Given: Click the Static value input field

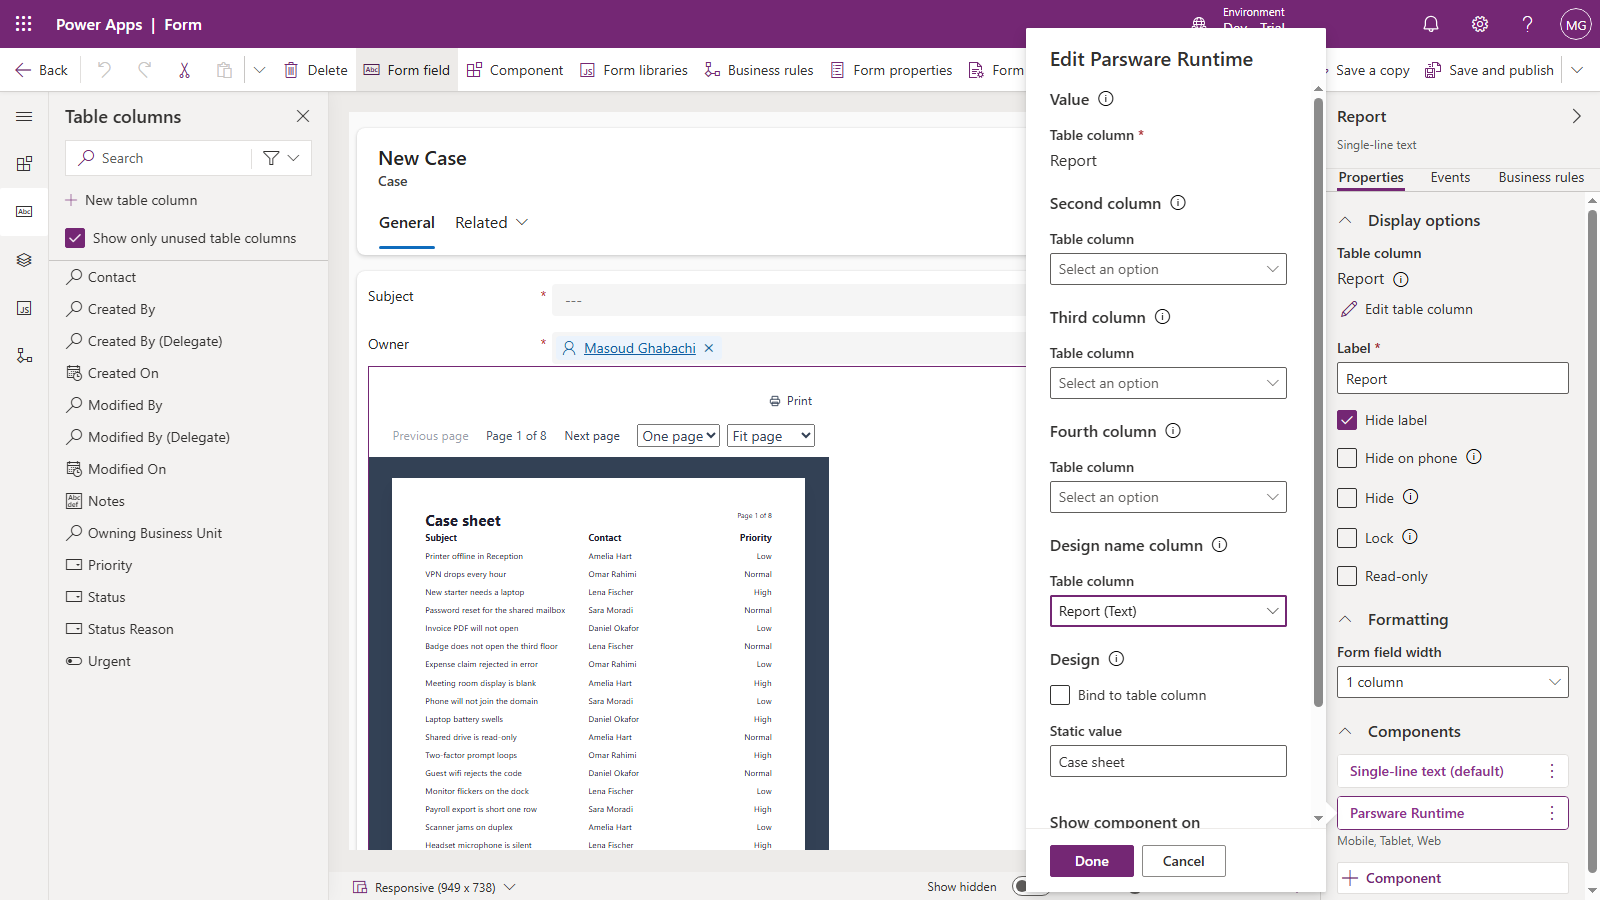Looking at the screenshot, I should click(1168, 761).
